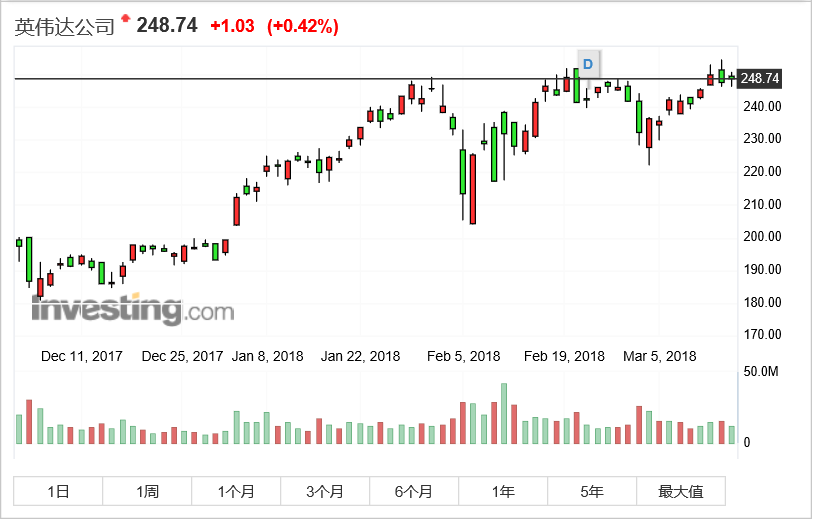
Task: Click the red arrow icon beside company name
Action: coord(125,18)
